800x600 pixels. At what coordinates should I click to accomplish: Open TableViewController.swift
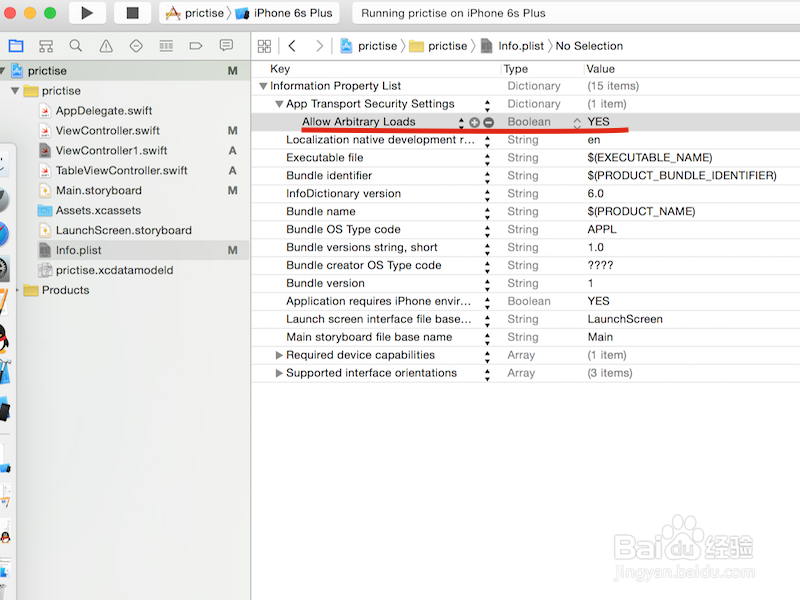(x=121, y=170)
